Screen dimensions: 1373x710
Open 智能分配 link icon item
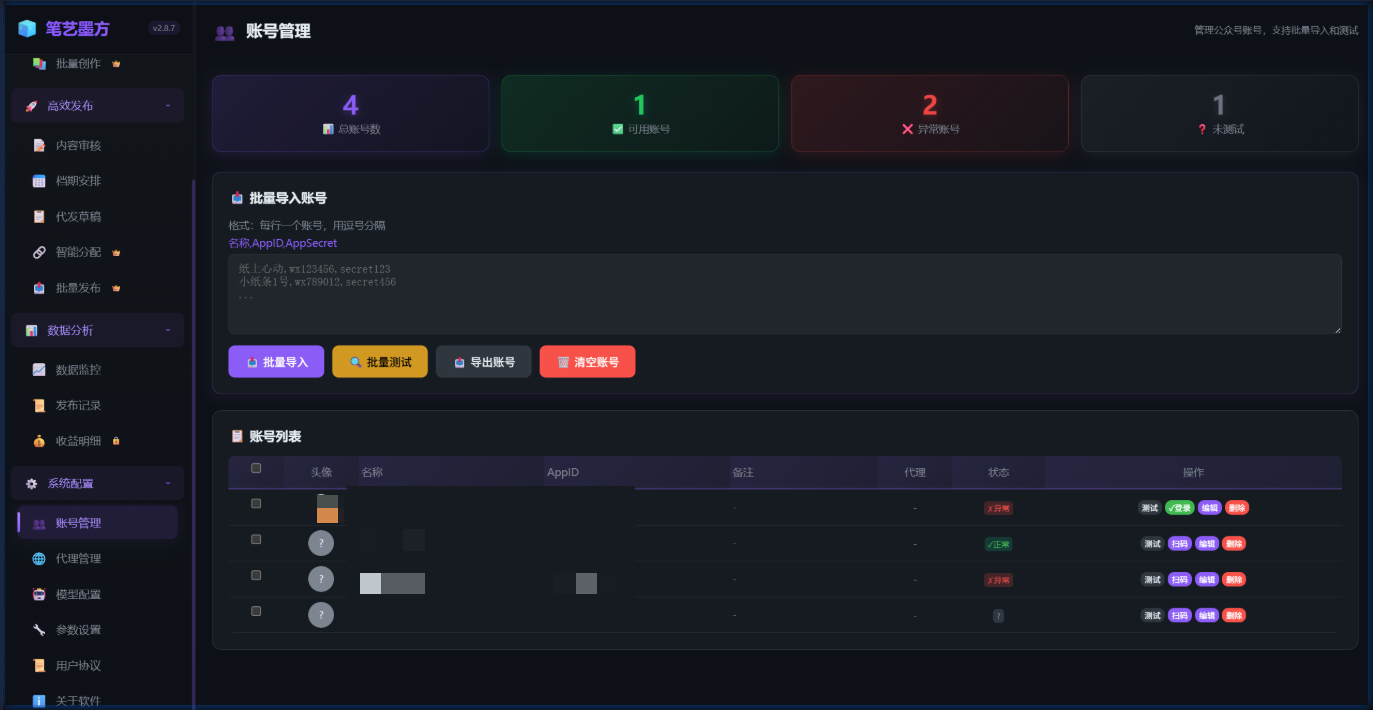coord(39,252)
